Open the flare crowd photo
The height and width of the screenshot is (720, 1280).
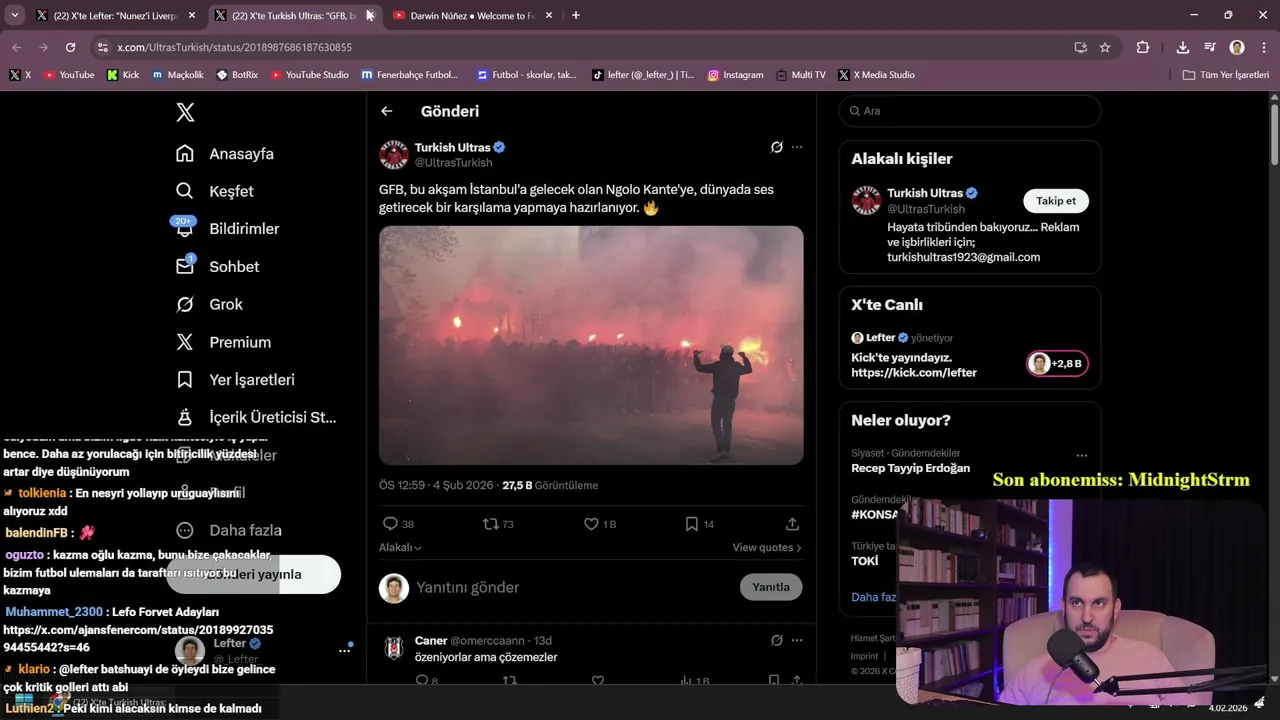(x=591, y=345)
